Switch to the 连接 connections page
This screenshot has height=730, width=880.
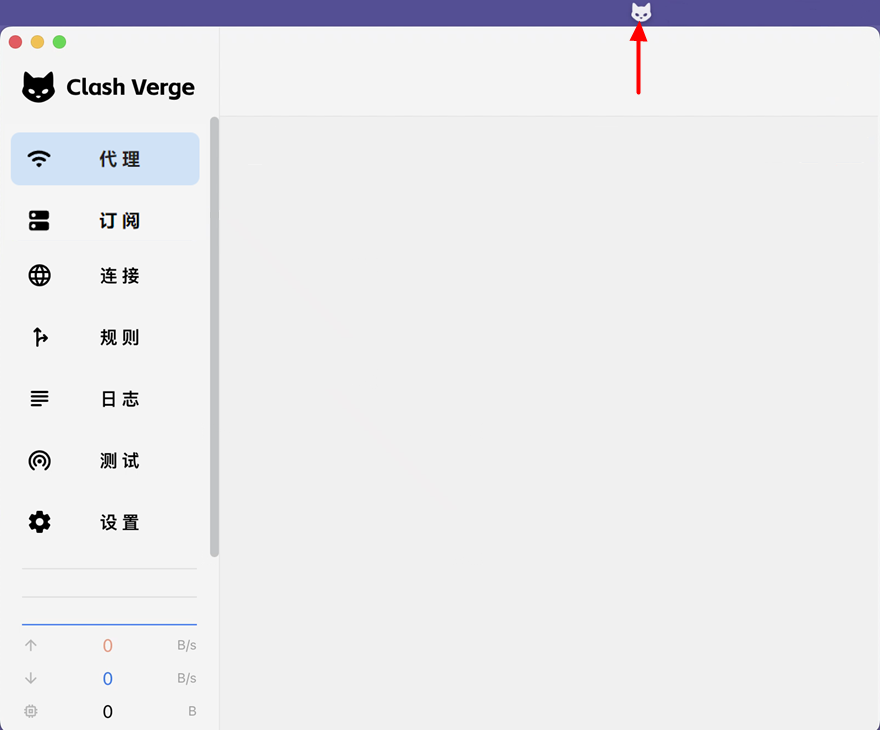(x=105, y=276)
